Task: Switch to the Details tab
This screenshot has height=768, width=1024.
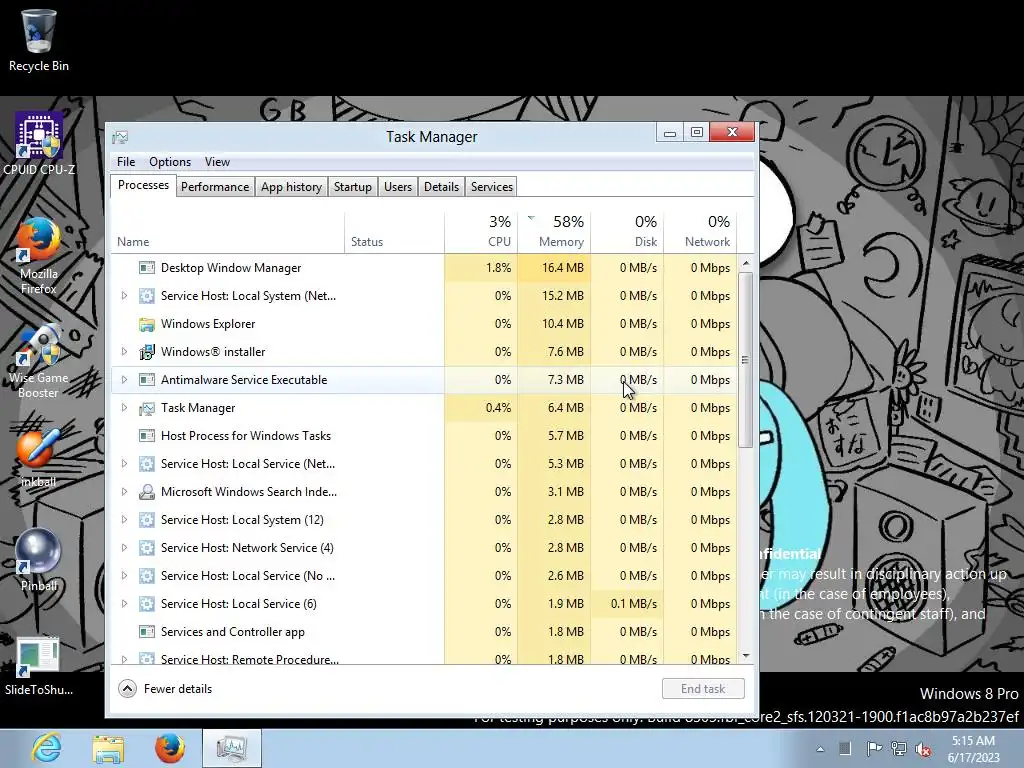Action: point(441,187)
